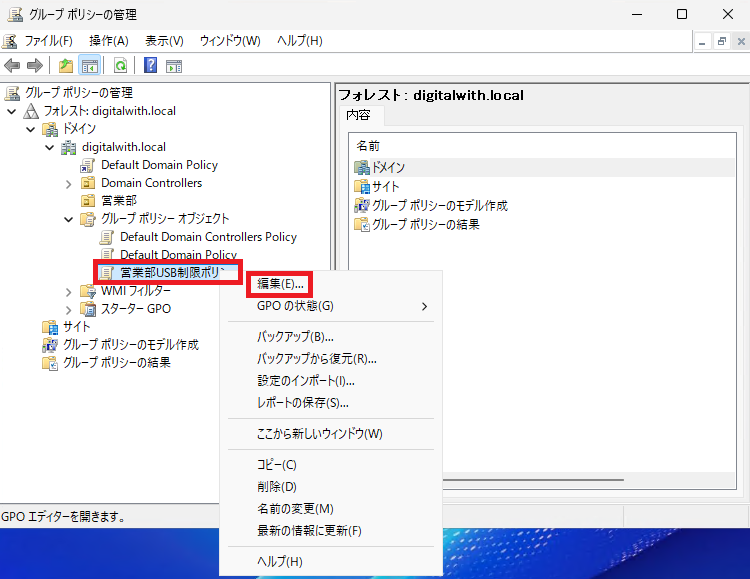Select the linked Default Domain Policy under domain
The height and width of the screenshot is (579, 750).
pyautogui.click(x=159, y=165)
